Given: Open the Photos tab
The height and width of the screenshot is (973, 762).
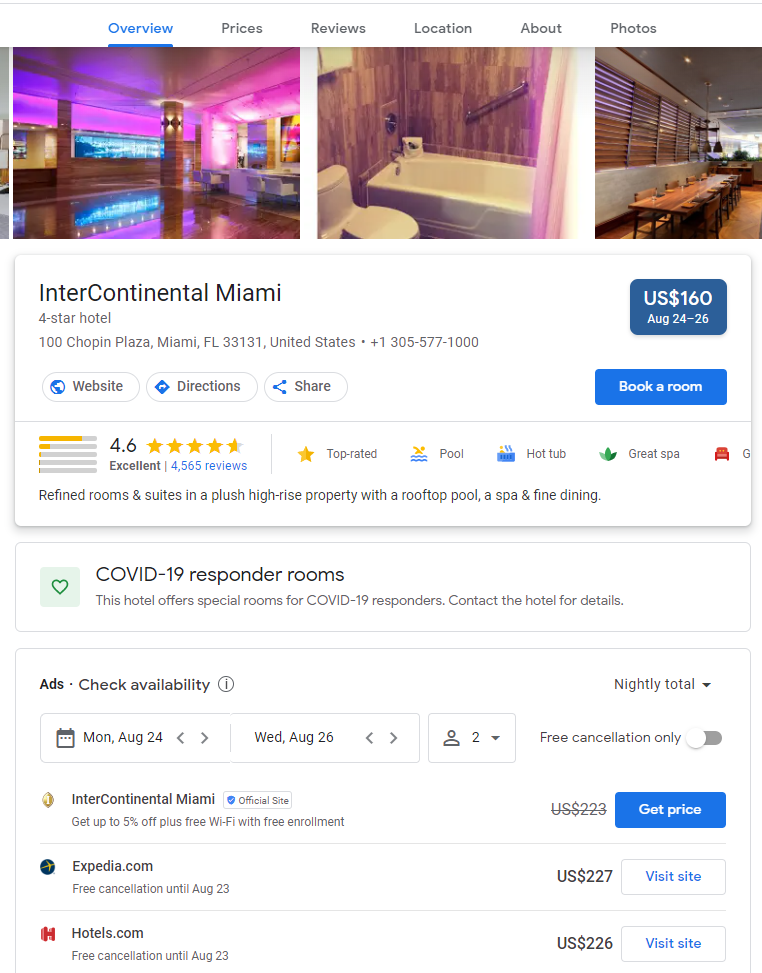Looking at the screenshot, I should 633,28.
